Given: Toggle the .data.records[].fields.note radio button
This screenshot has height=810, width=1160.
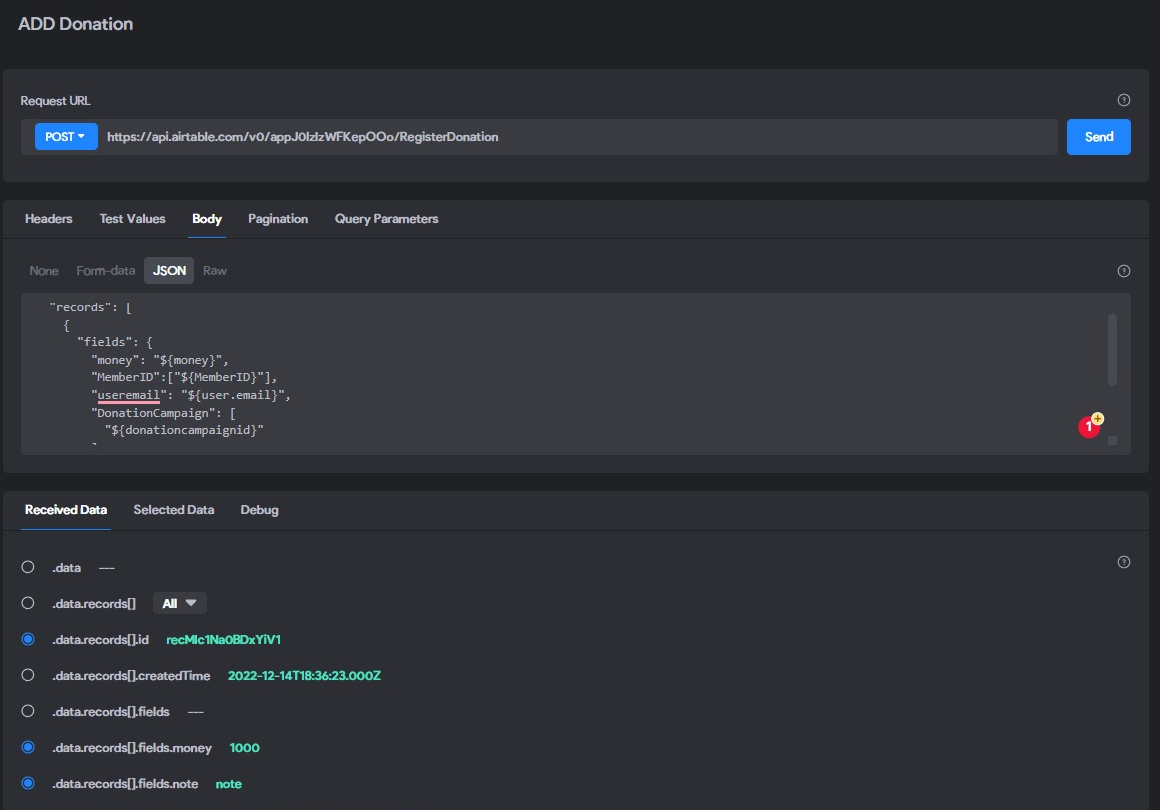Looking at the screenshot, I should [28, 783].
